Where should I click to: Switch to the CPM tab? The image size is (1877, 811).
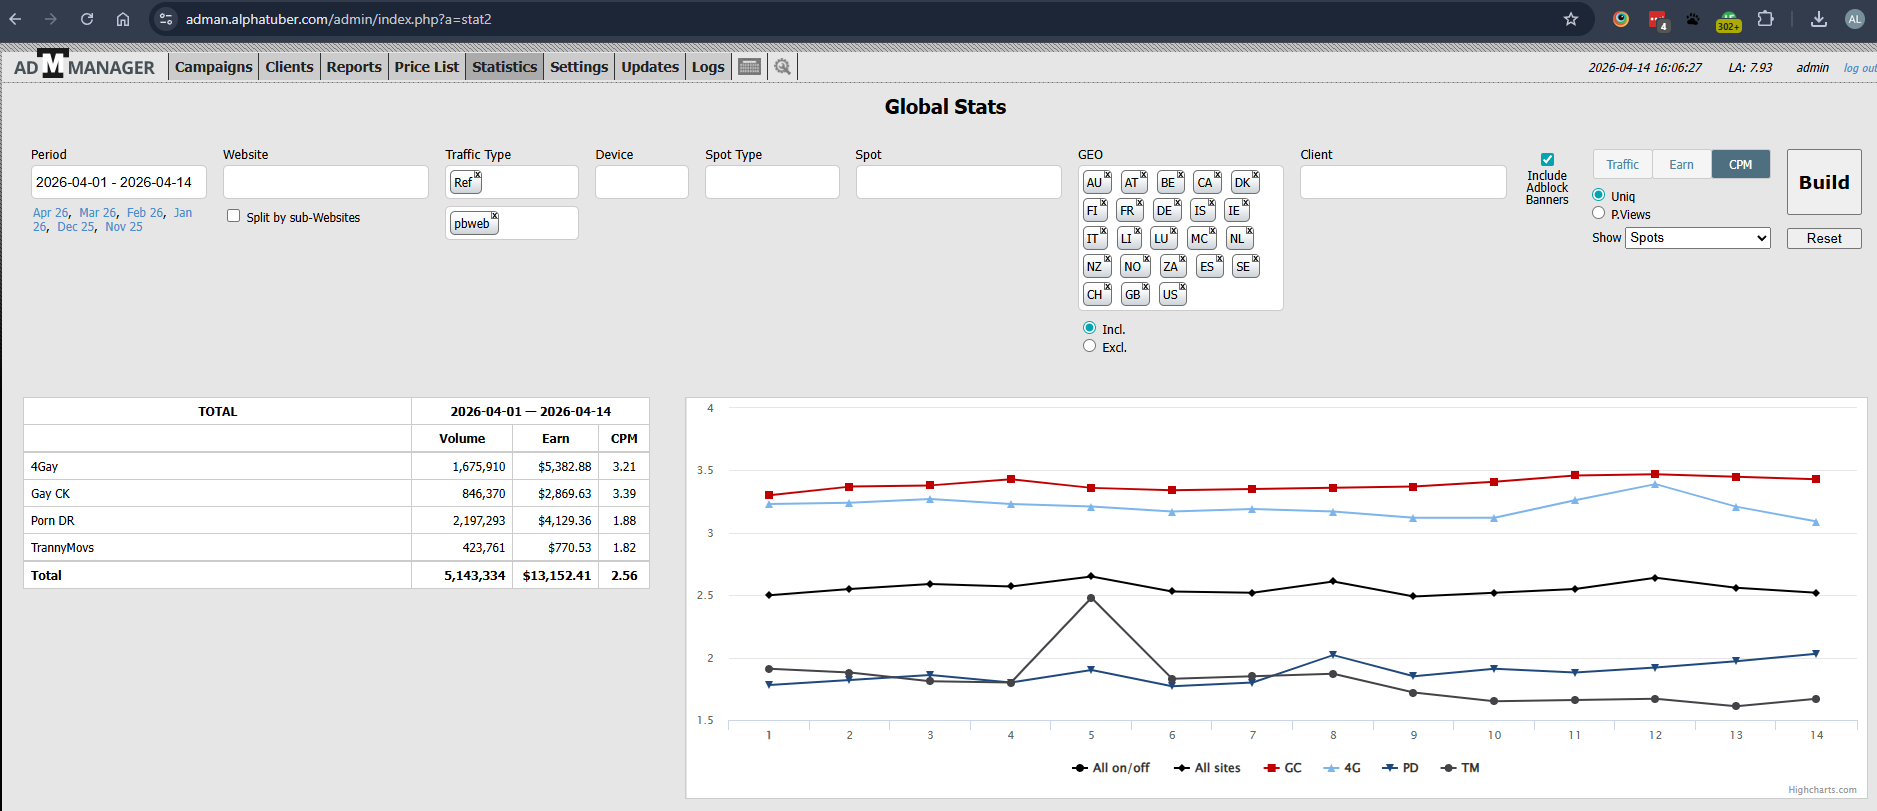(1741, 164)
